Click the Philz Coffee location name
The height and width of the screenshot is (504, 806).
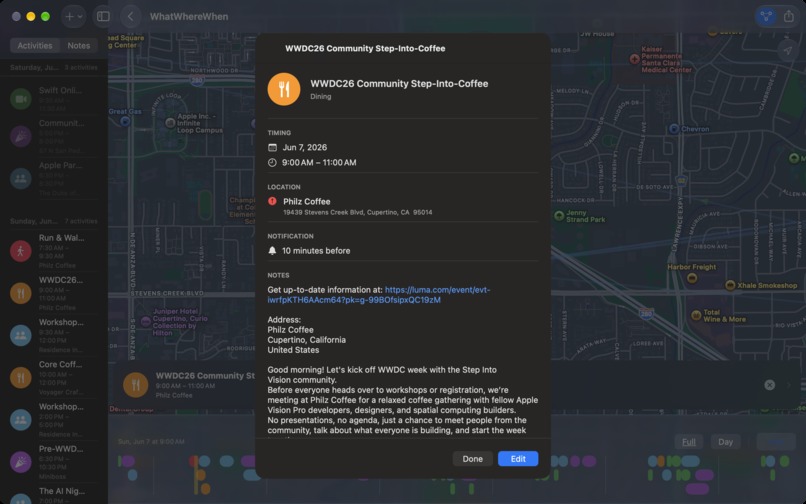[x=306, y=202]
